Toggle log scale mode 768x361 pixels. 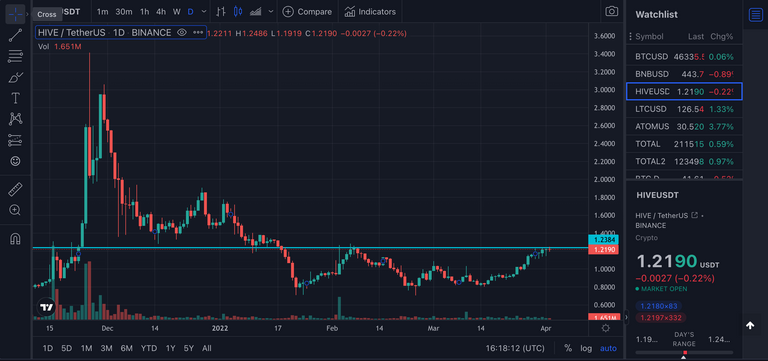pos(586,348)
